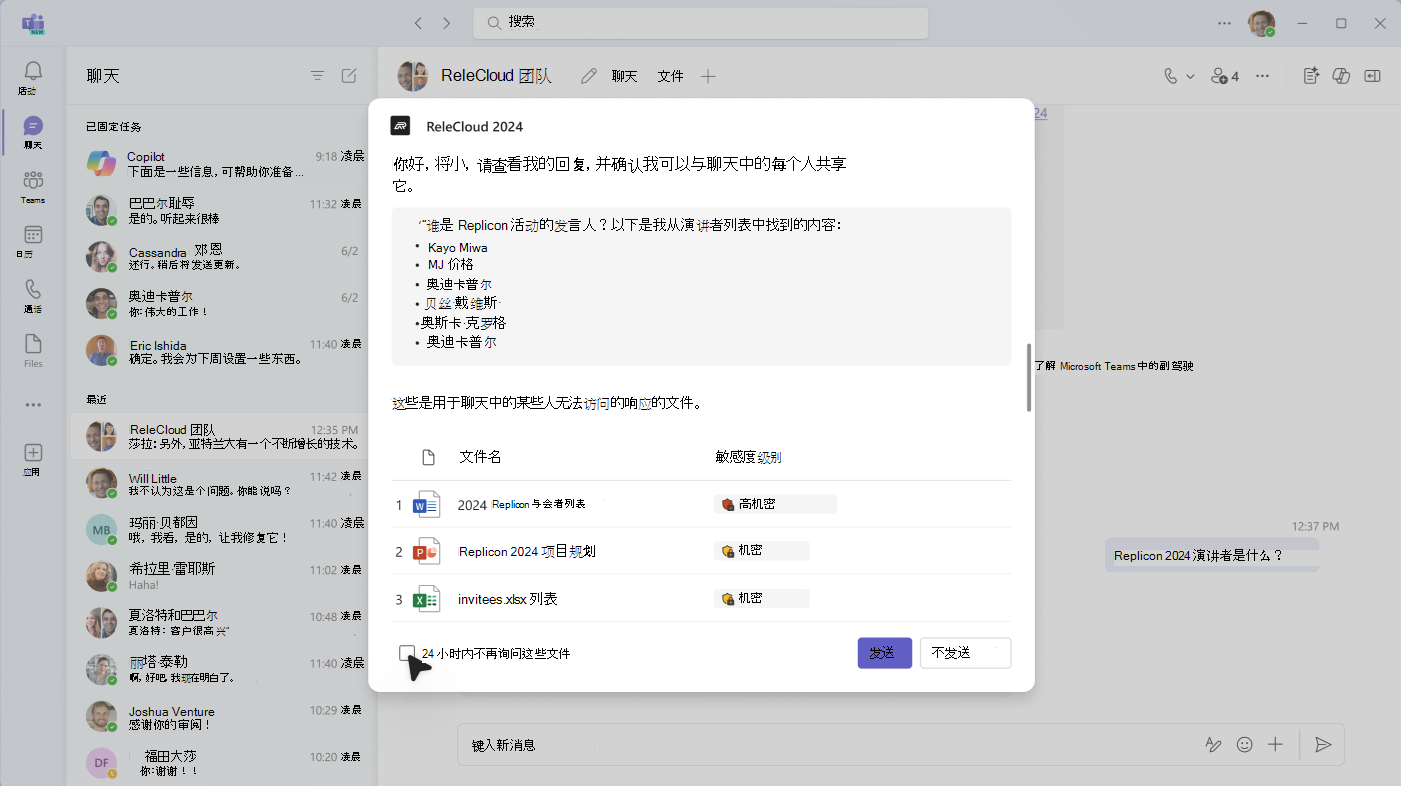Add a tab with the plus icon
Screen dimensions: 1401x786
[x=708, y=76]
